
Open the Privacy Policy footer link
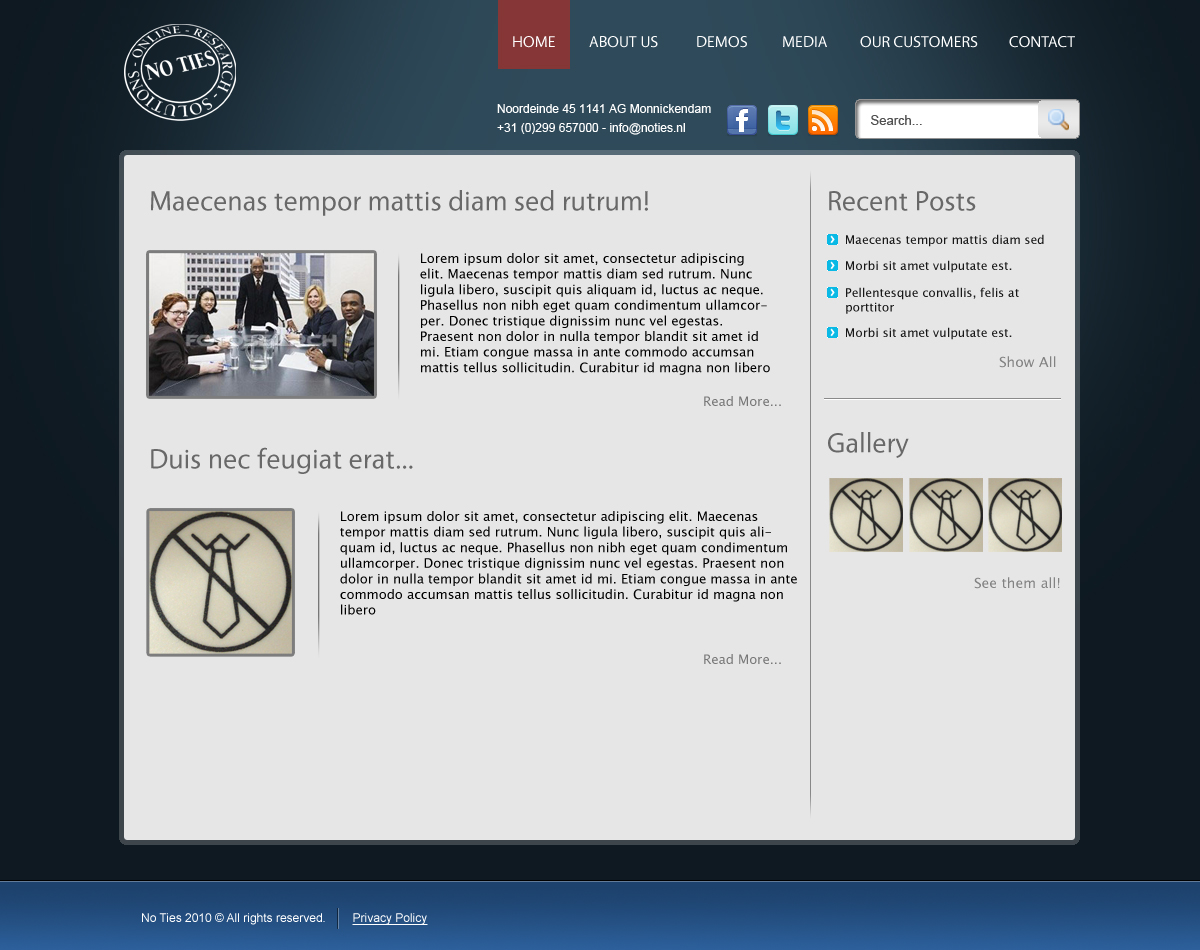tap(390, 918)
